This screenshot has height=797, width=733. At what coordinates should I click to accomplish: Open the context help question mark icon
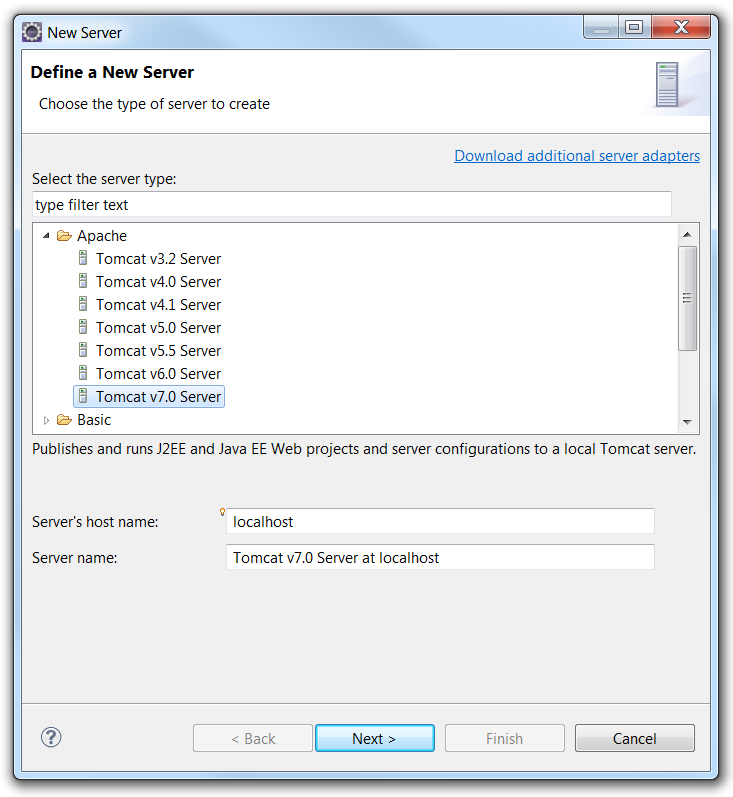point(51,737)
